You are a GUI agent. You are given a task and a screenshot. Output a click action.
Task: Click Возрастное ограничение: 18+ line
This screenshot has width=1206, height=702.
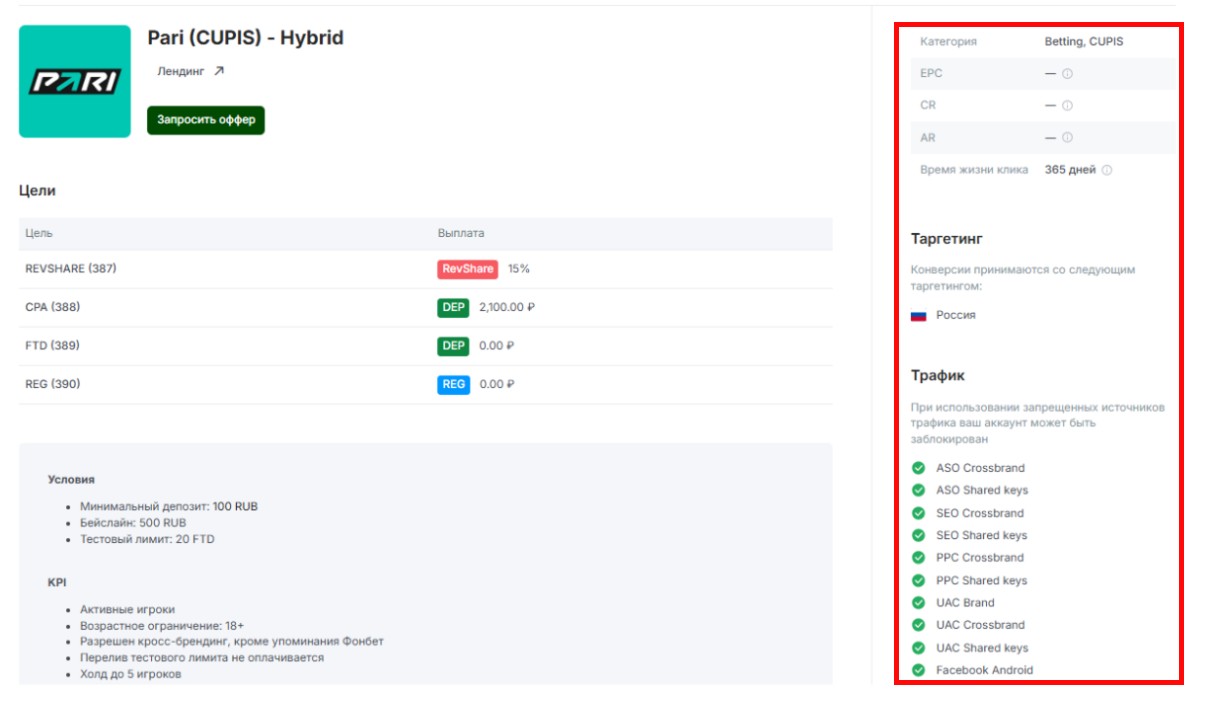click(162, 625)
